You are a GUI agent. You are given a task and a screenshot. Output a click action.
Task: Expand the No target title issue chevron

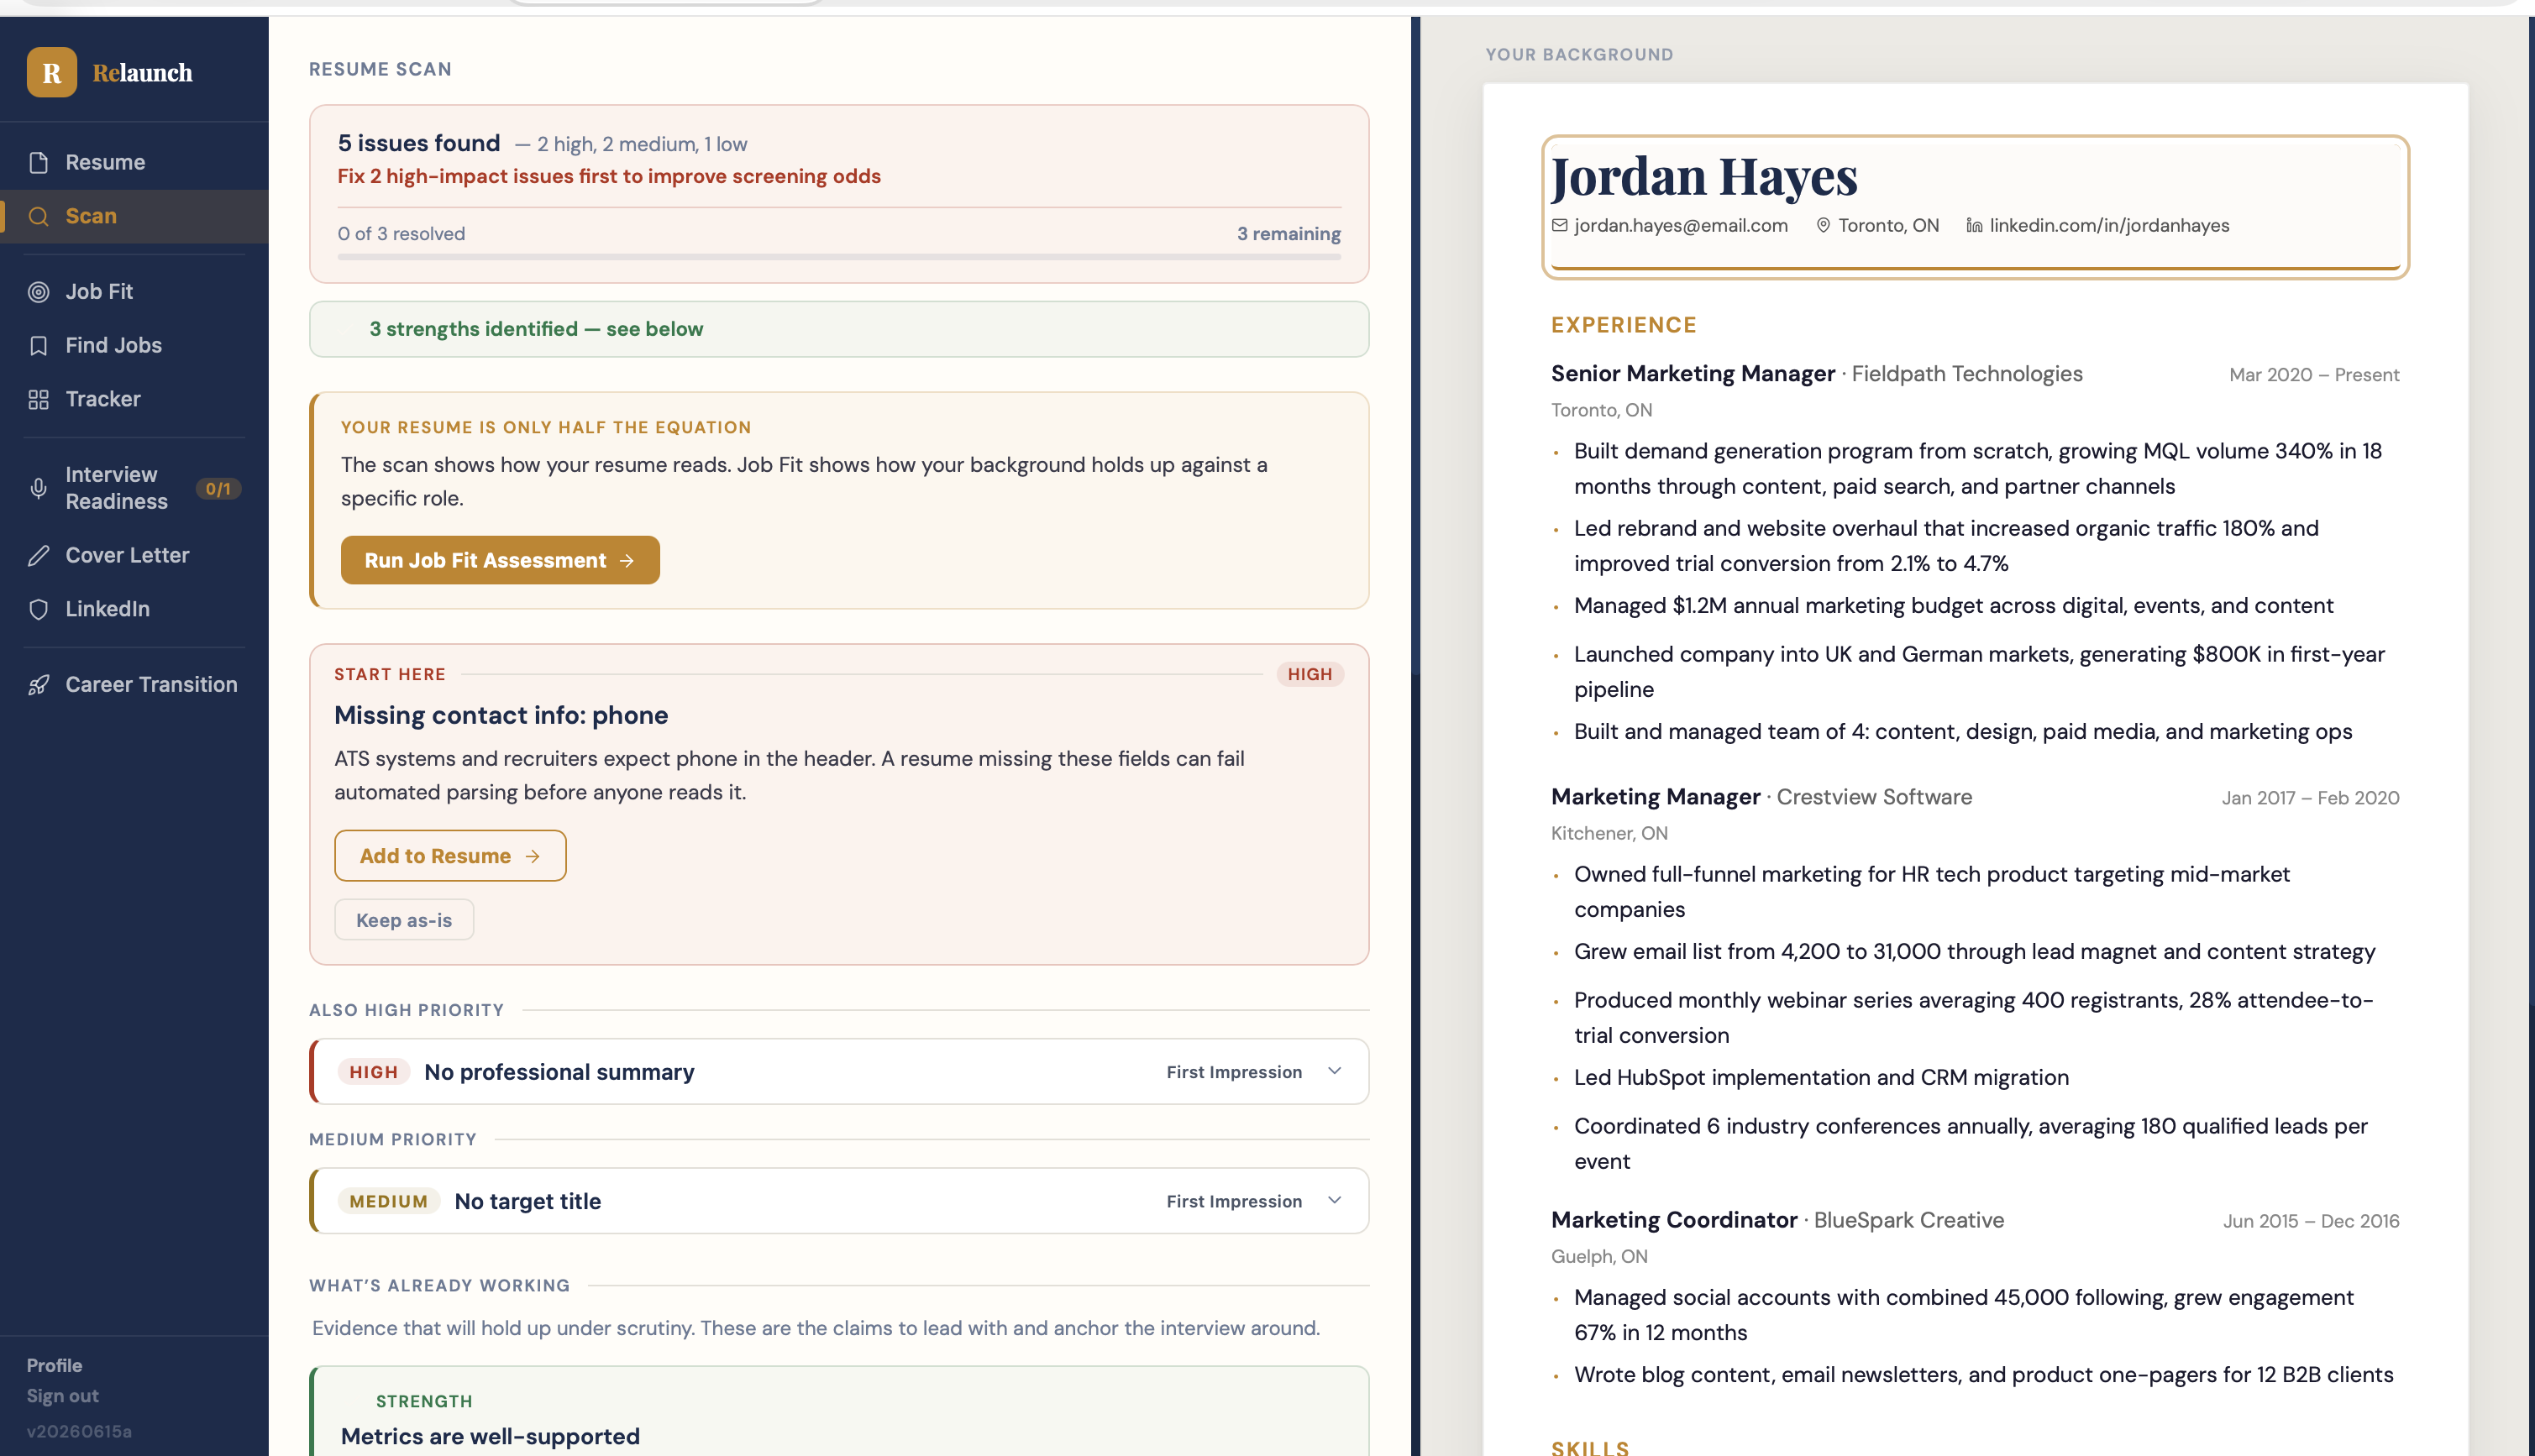(x=1334, y=1200)
